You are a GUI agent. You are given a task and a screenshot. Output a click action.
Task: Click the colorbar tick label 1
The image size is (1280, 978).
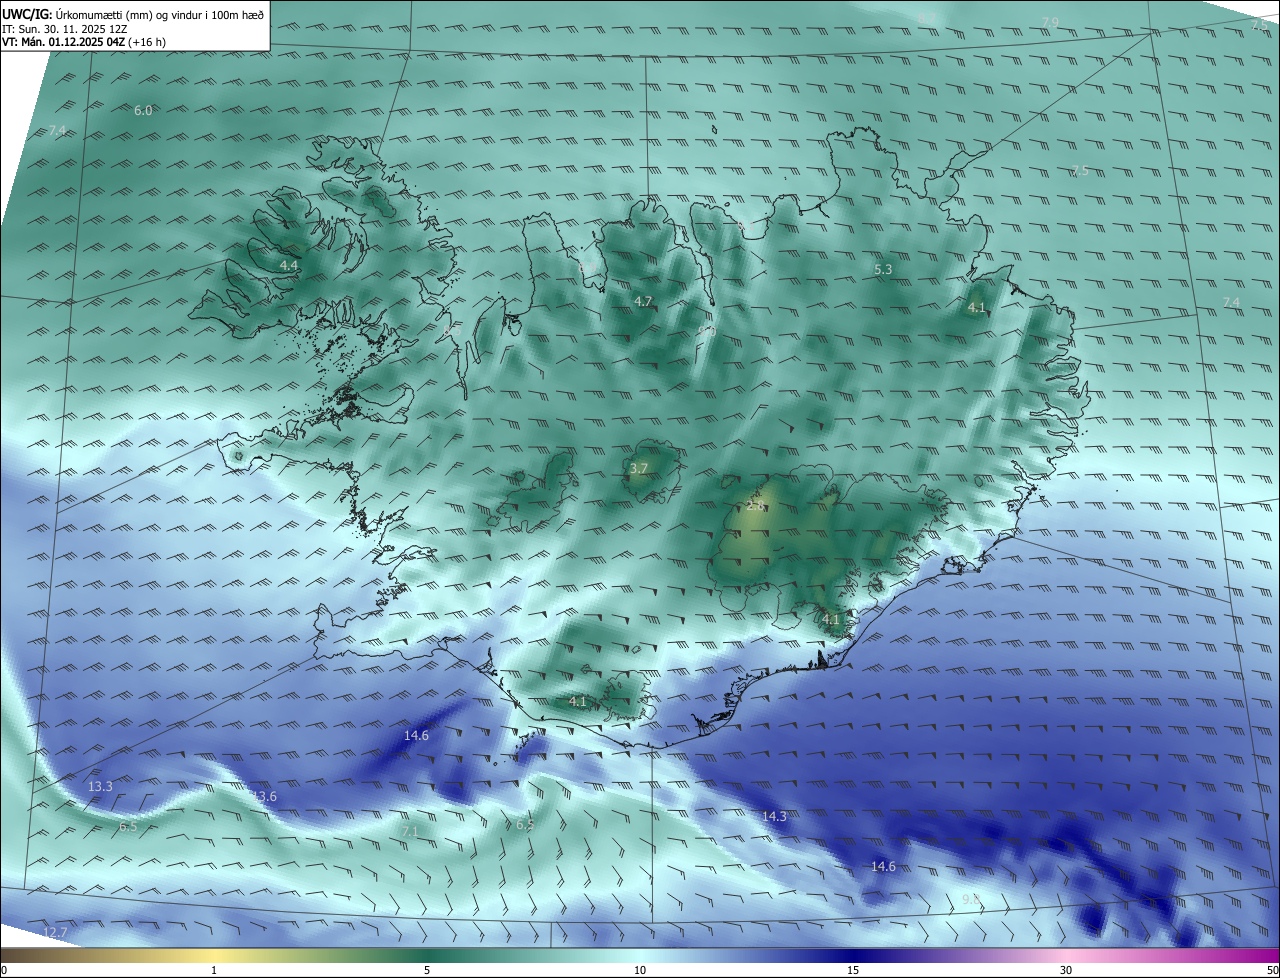point(214,970)
